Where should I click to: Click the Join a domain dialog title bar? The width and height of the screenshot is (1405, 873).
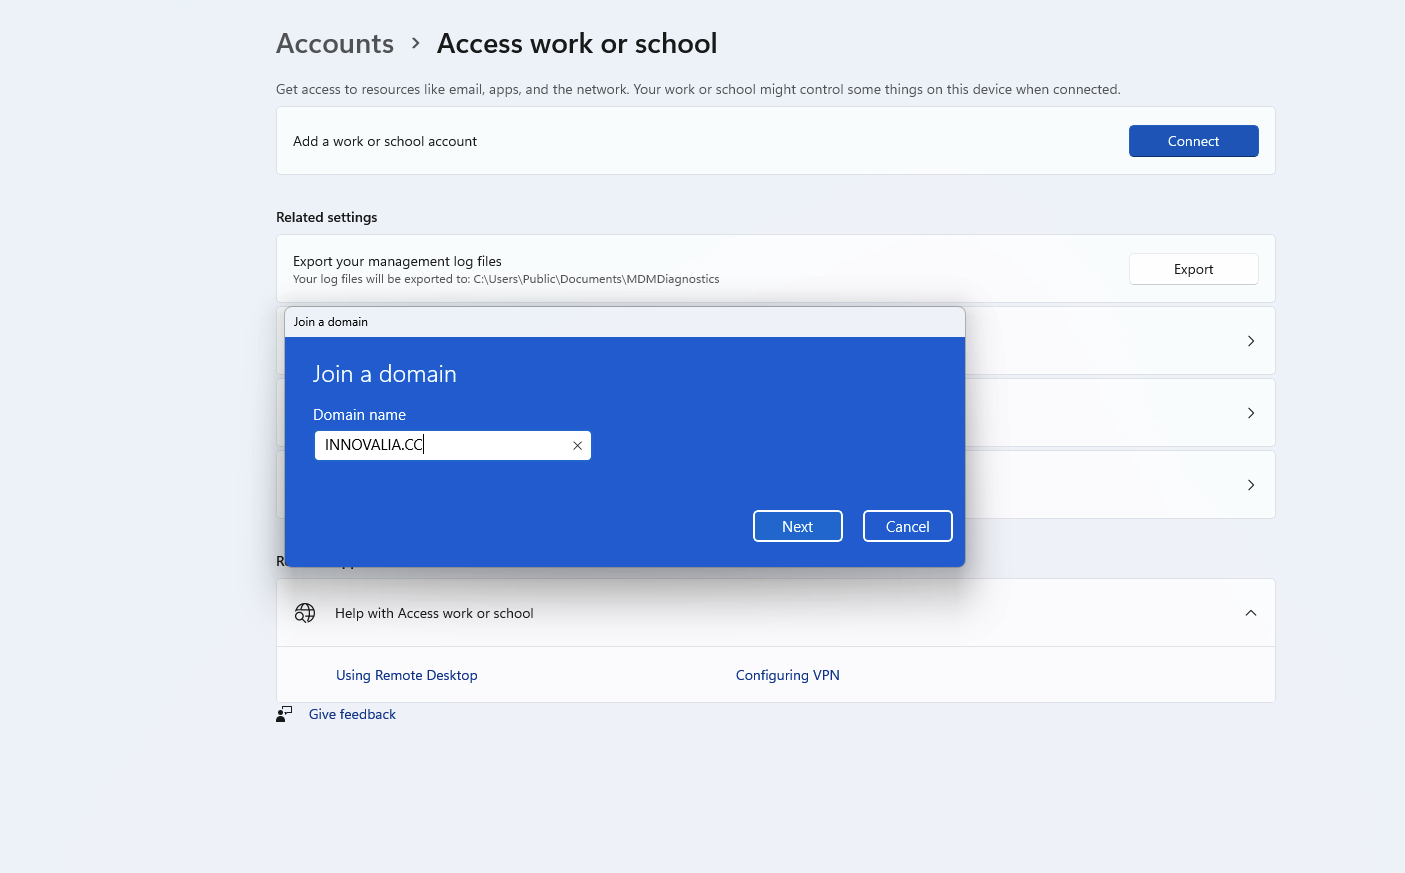(x=624, y=322)
